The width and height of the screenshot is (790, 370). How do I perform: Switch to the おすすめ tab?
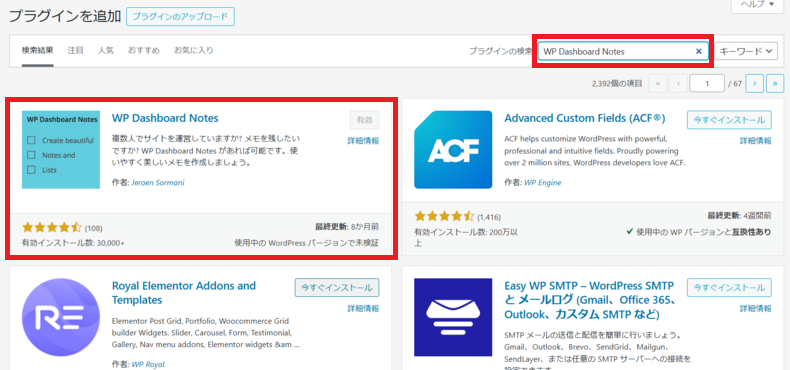144,50
